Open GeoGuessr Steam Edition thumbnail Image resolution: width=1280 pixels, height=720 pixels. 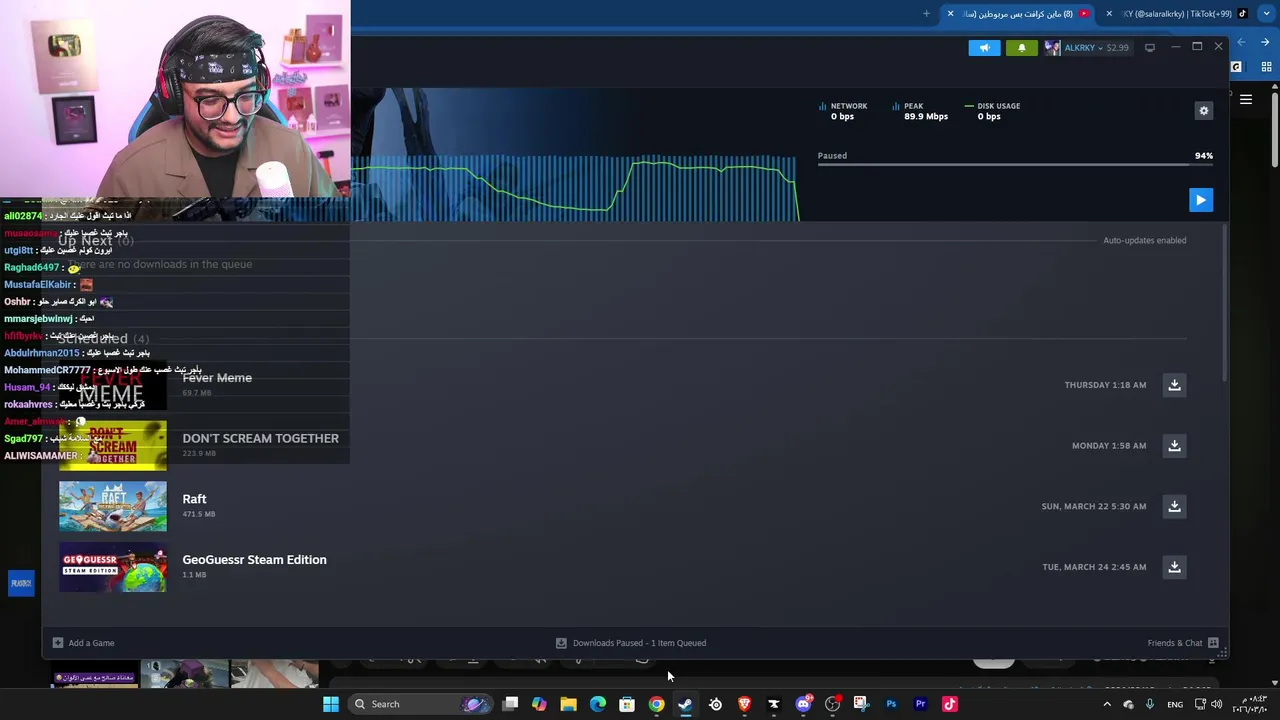point(113,567)
